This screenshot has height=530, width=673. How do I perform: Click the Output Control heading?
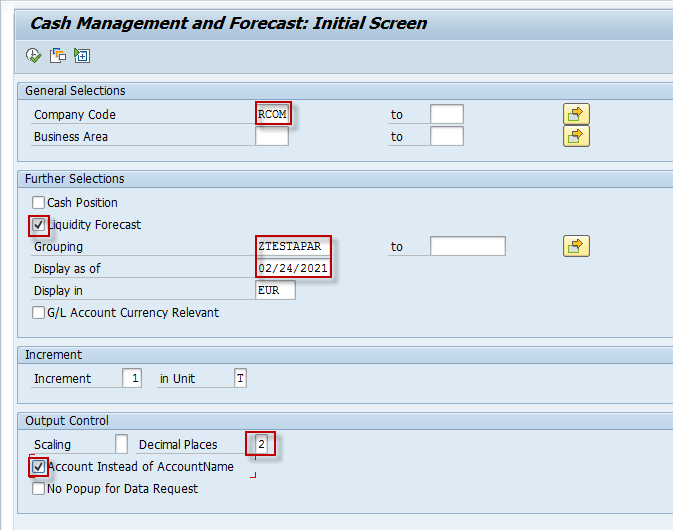(x=67, y=421)
